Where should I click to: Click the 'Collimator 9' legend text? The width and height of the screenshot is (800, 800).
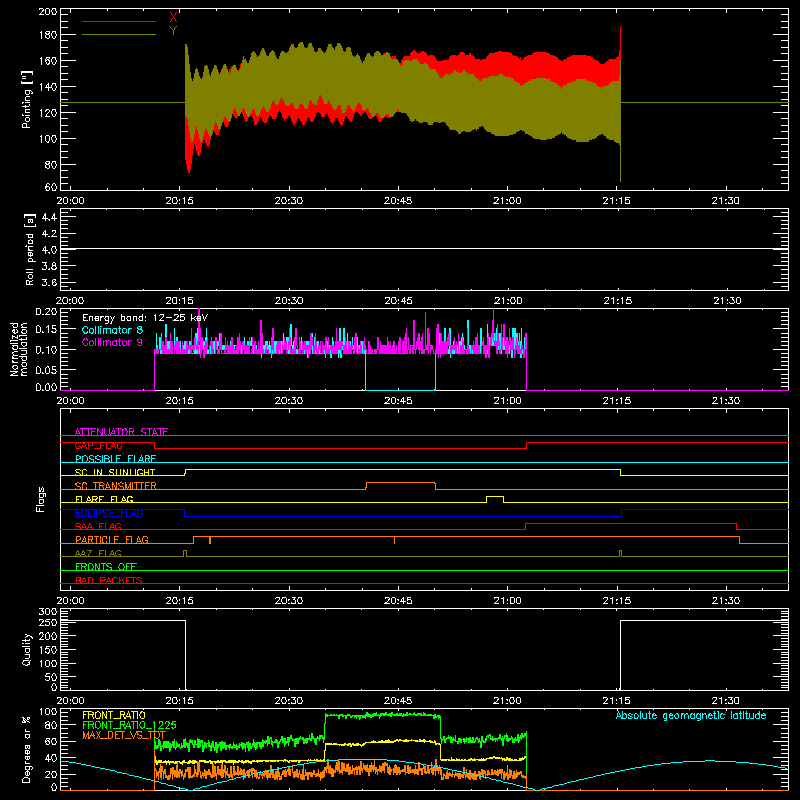point(112,342)
